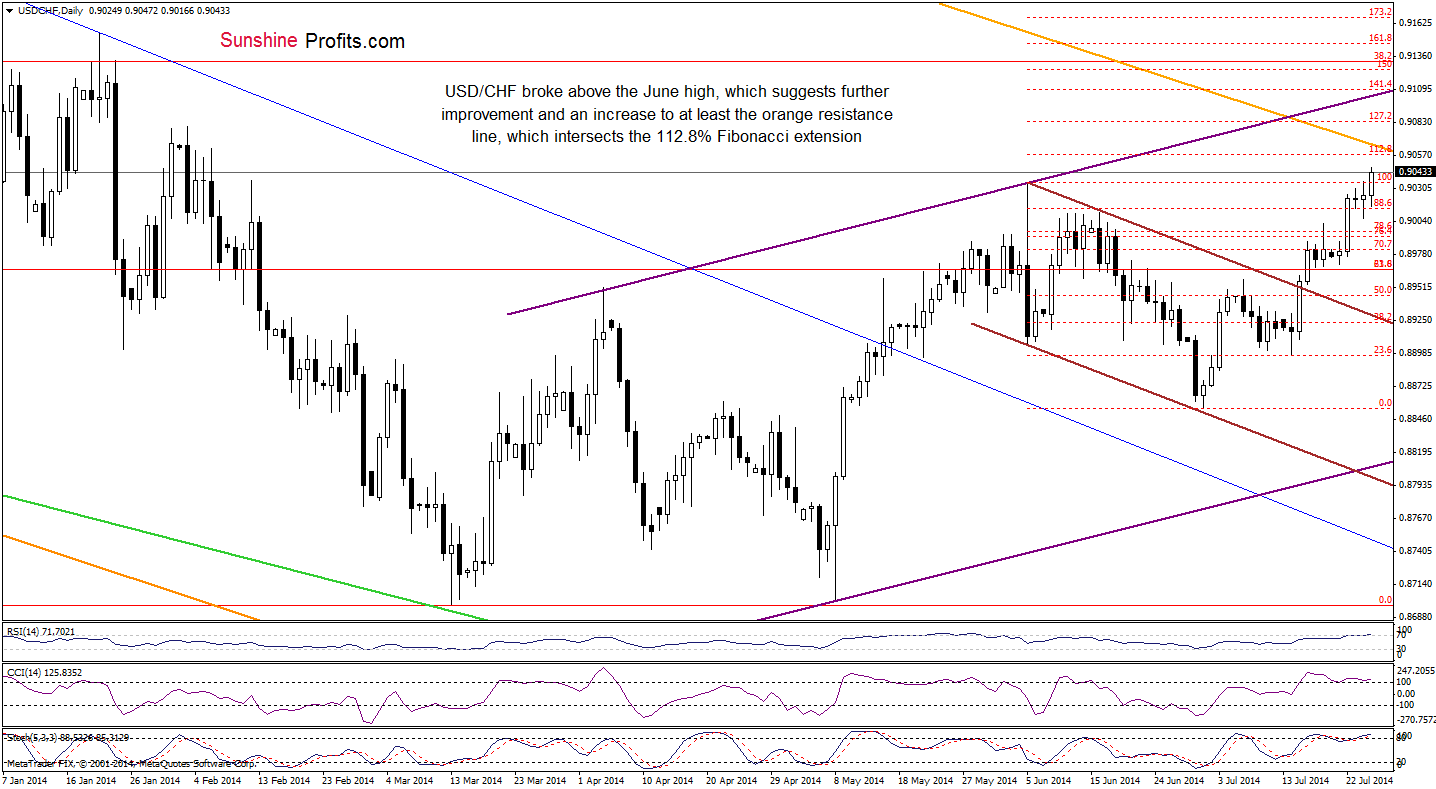
Task: Click the 0.88985 price axis label
Action: [x=1416, y=352]
